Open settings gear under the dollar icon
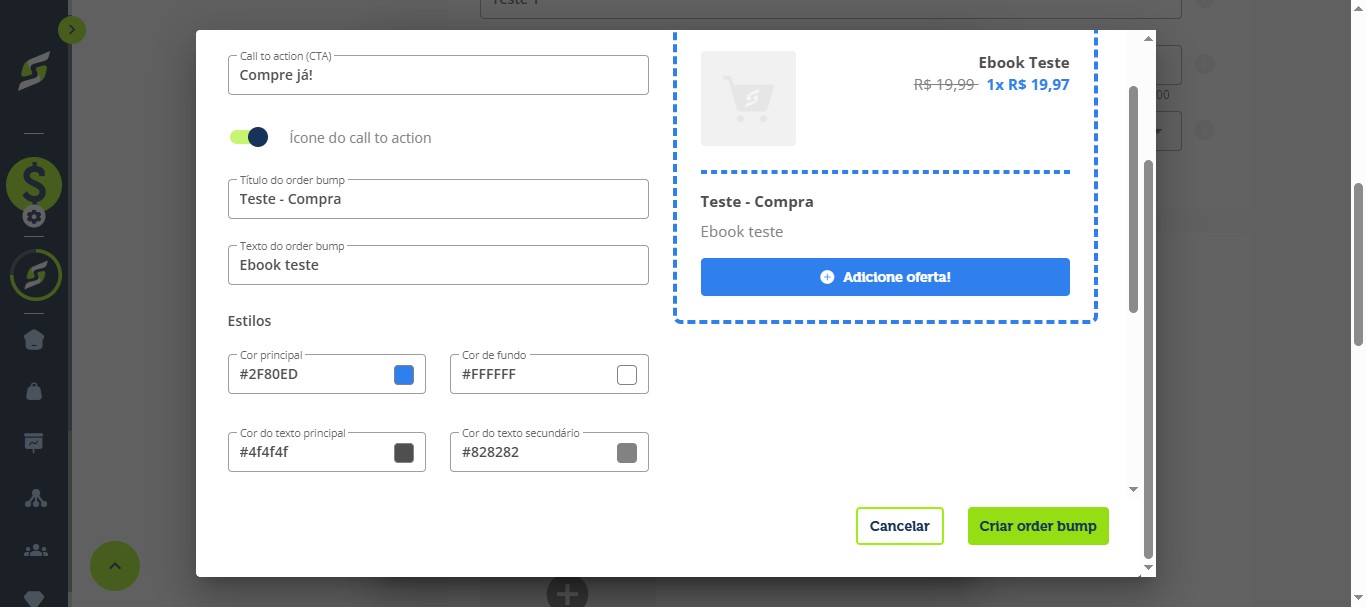 [x=34, y=217]
